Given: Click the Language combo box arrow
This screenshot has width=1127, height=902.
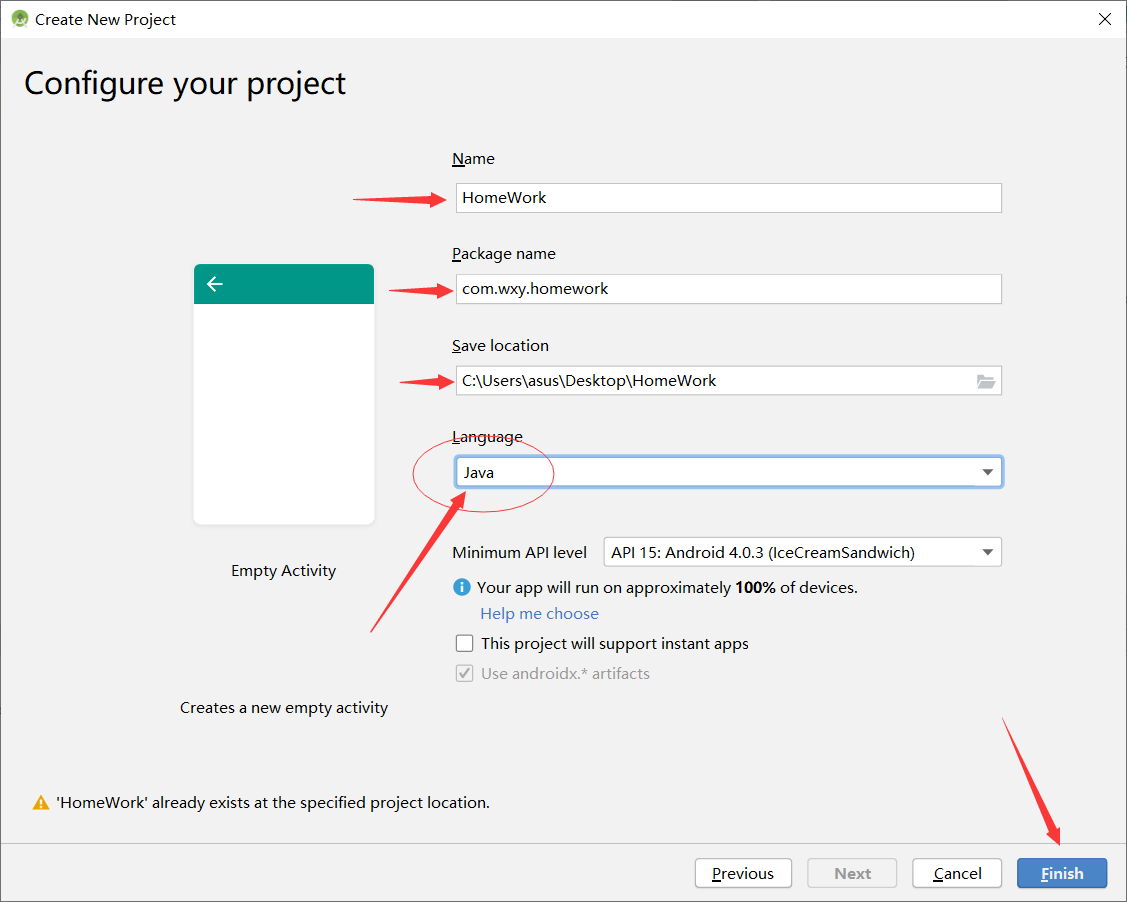Looking at the screenshot, I should click(x=987, y=472).
